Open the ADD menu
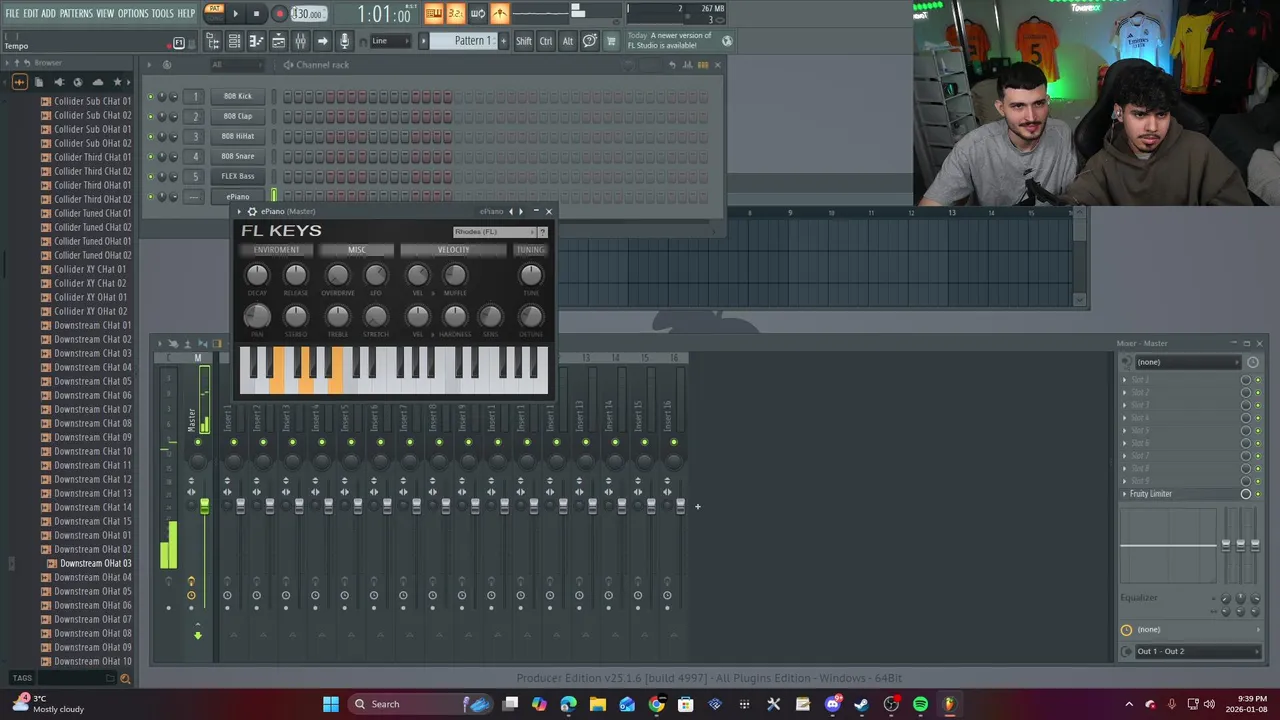This screenshot has height=720, width=1280. point(48,13)
